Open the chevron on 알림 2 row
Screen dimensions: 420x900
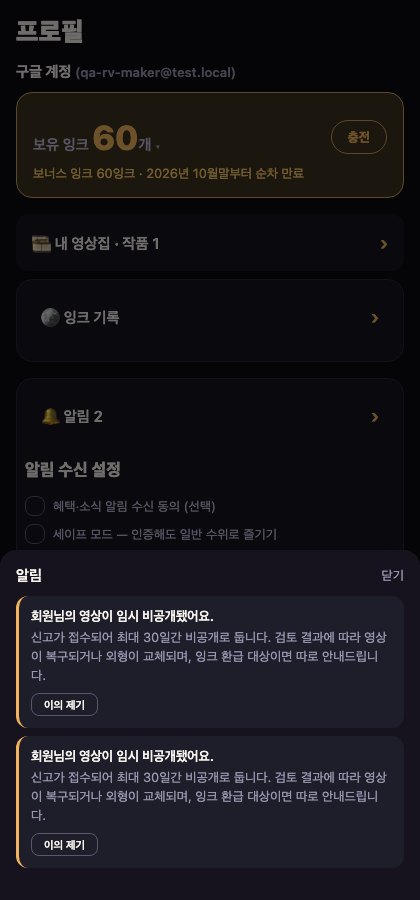[x=375, y=417]
